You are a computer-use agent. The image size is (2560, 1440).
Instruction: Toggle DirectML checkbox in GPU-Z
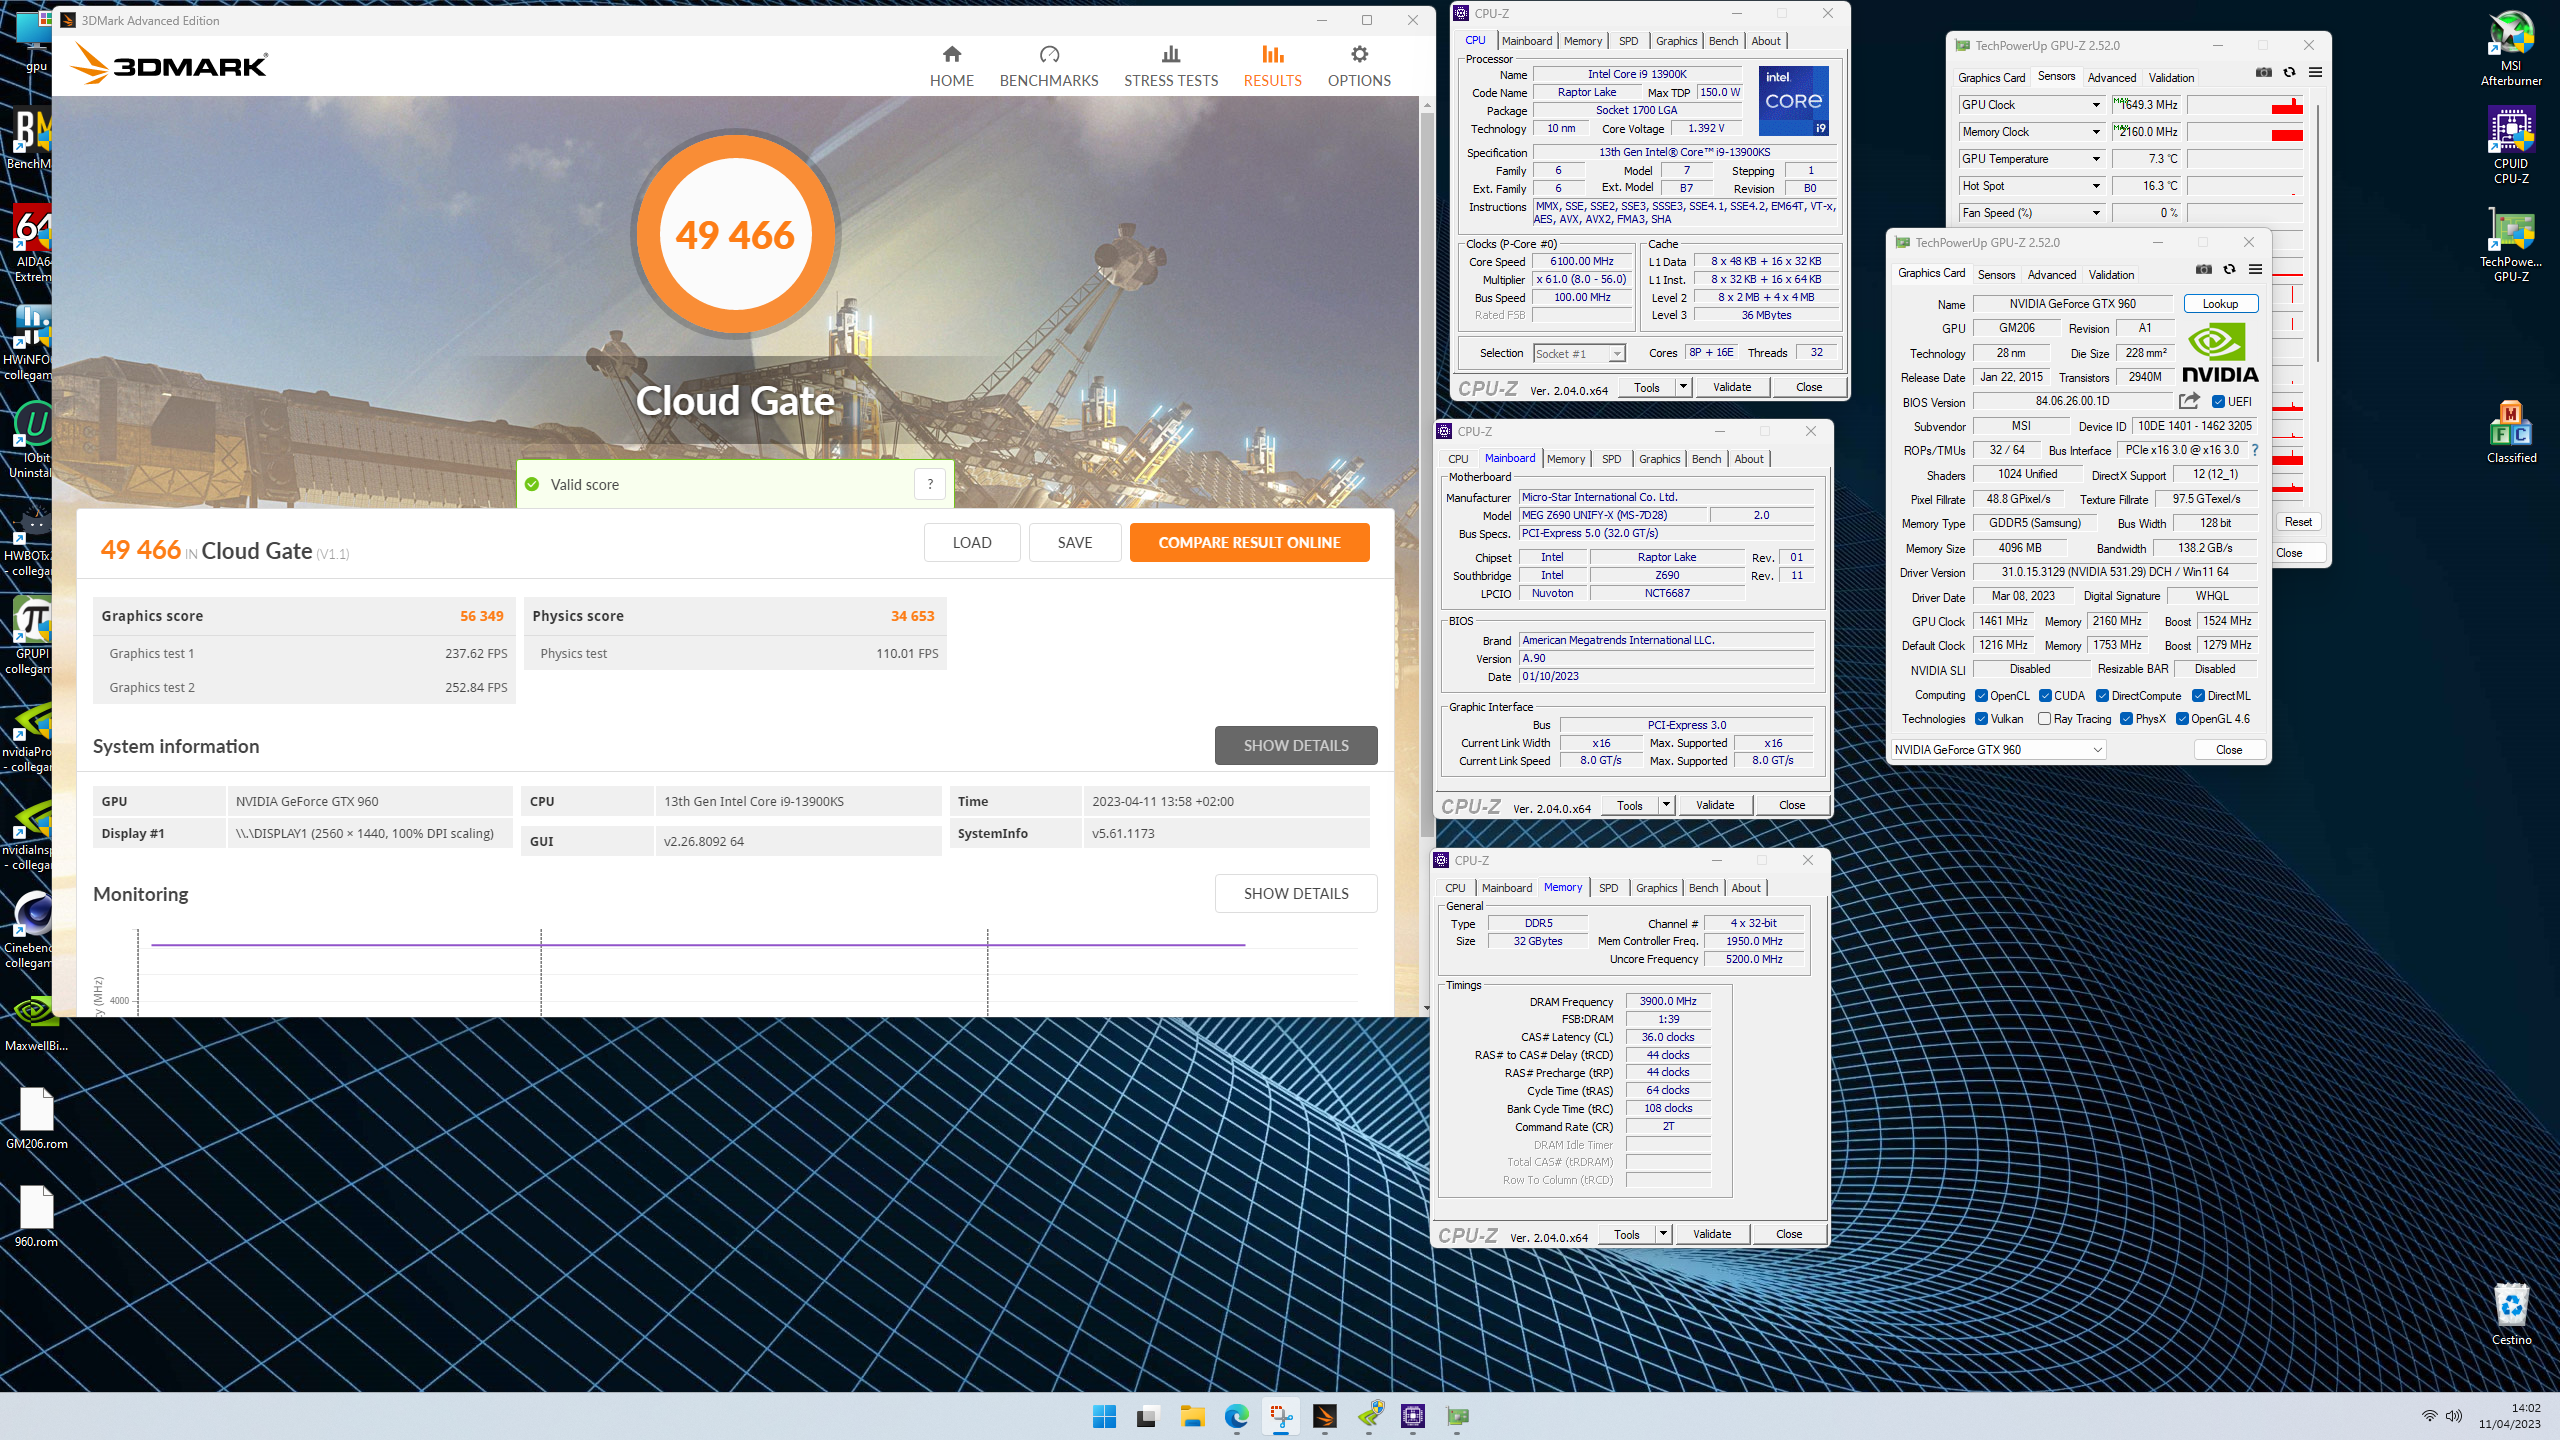click(x=2198, y=696)
